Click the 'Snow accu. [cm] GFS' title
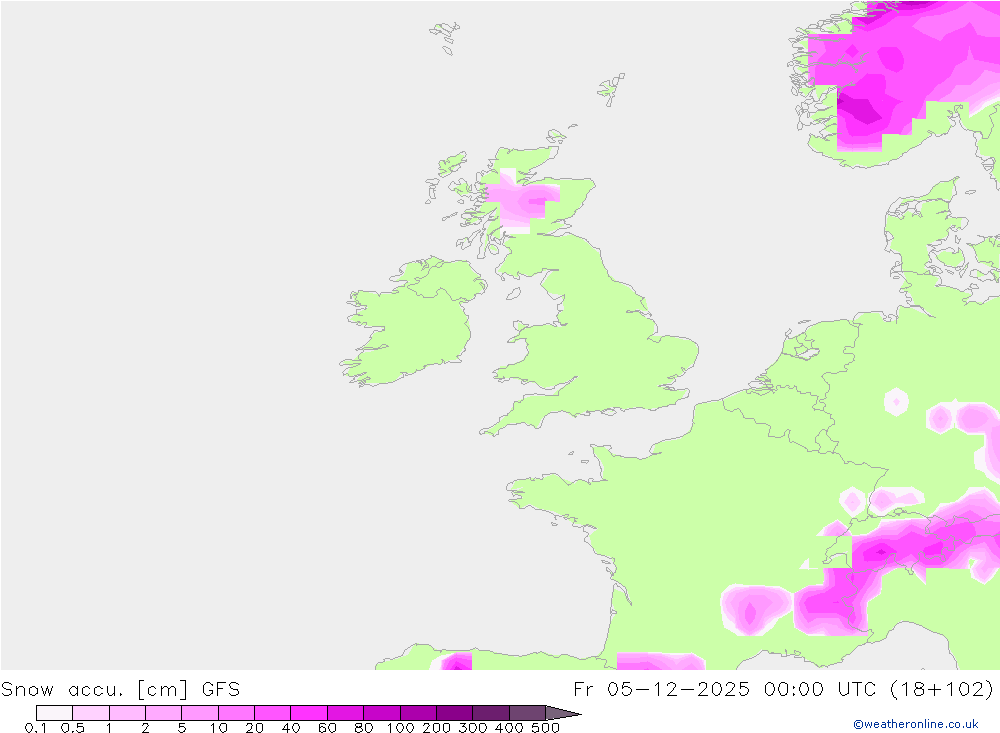This screenshot has height=733, width=1000. point(121,690)
